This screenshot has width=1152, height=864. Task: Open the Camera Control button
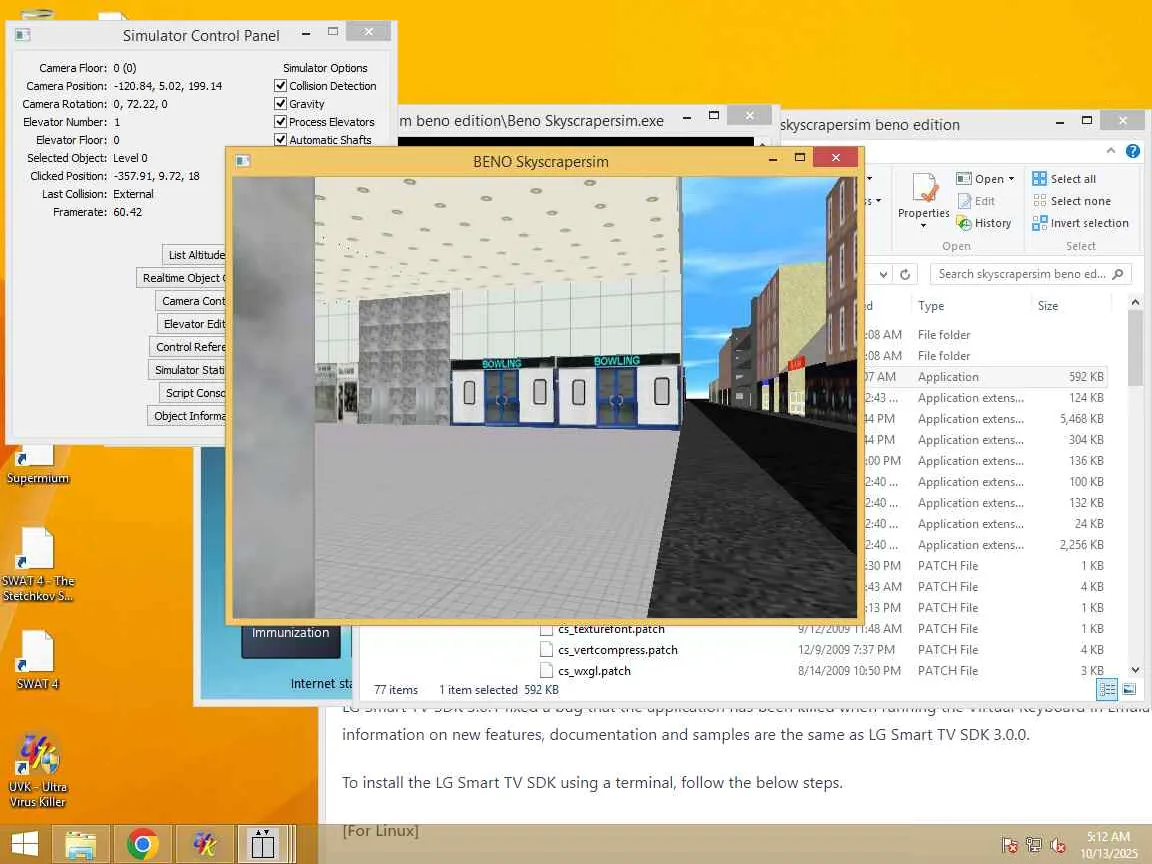(192, 301)
